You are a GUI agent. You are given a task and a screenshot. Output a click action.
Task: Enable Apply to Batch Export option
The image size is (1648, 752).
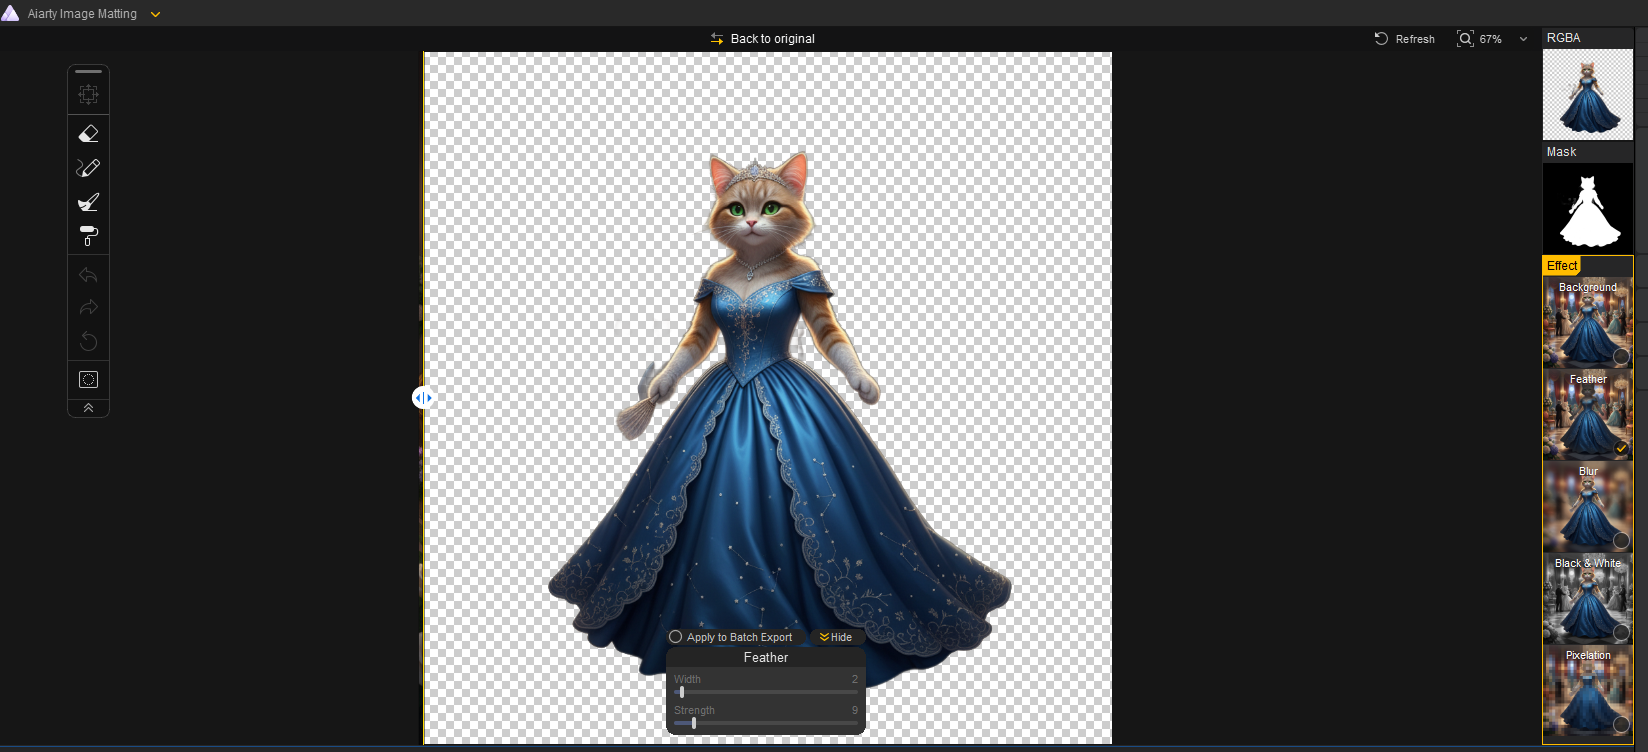click(x=676, y=637)
